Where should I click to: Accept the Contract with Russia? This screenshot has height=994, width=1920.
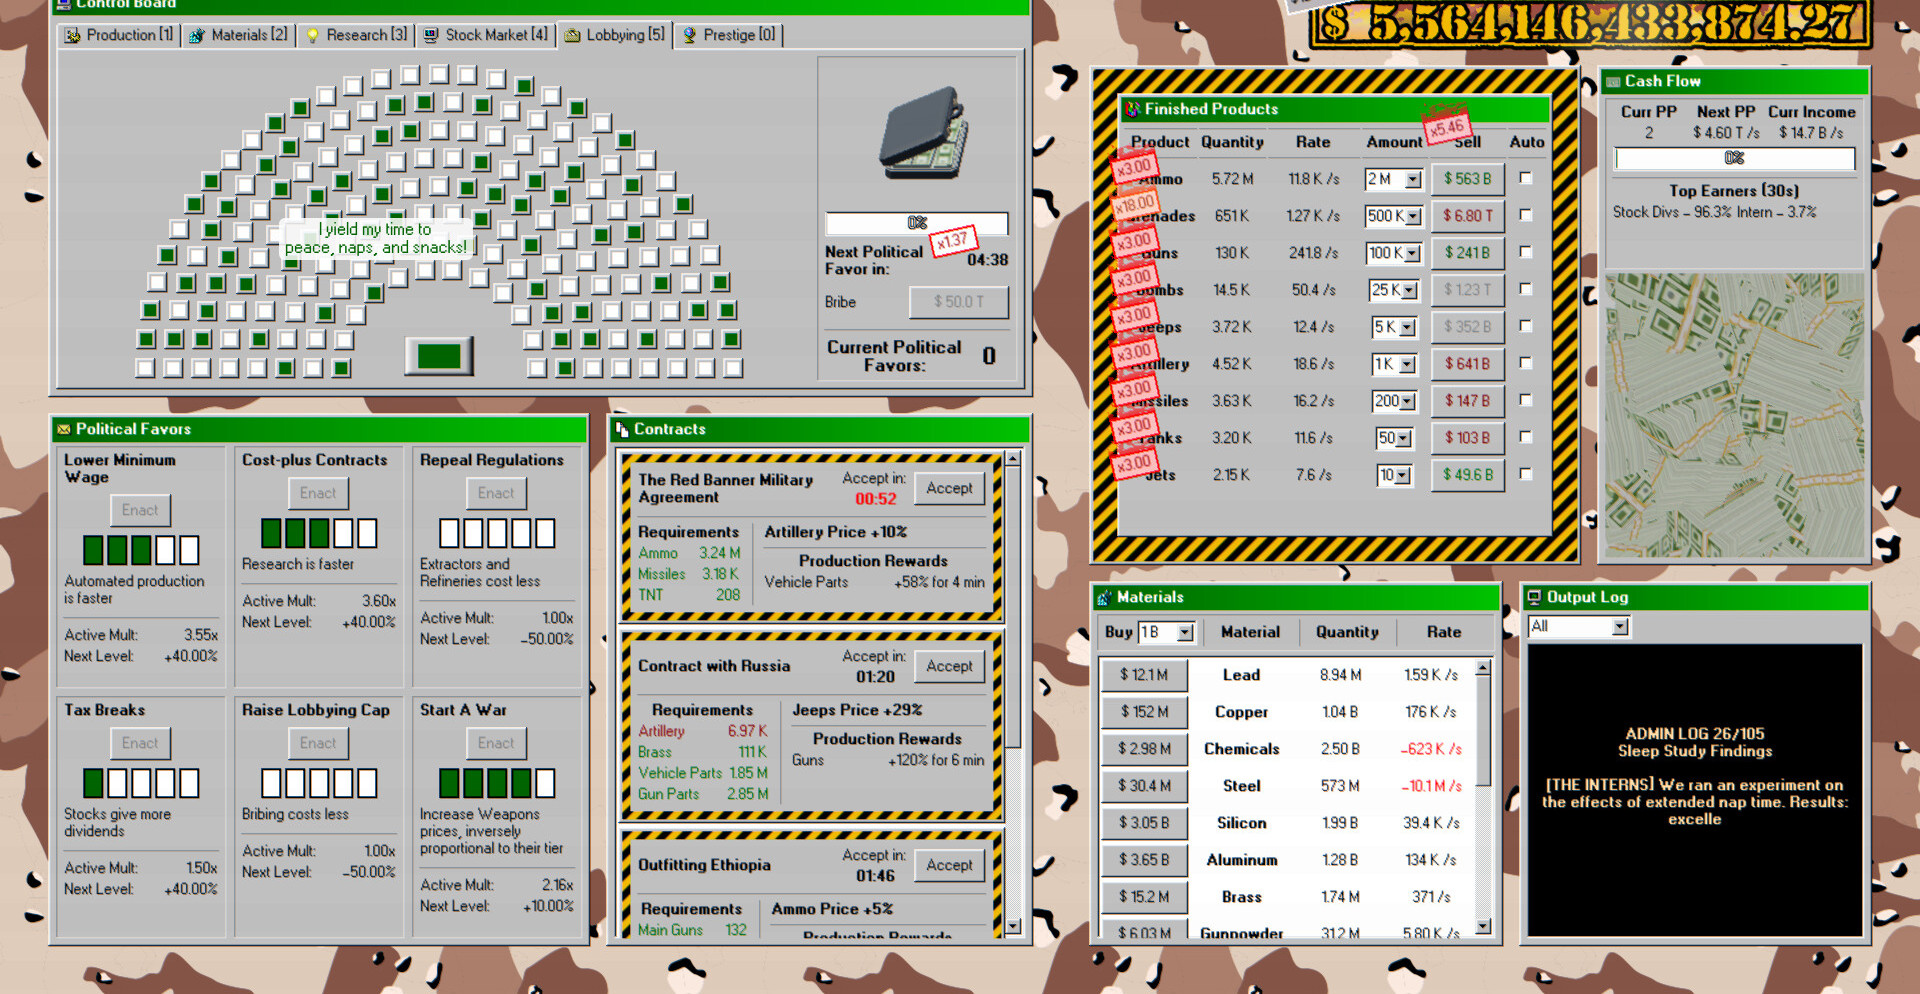(x=948, y=666)
